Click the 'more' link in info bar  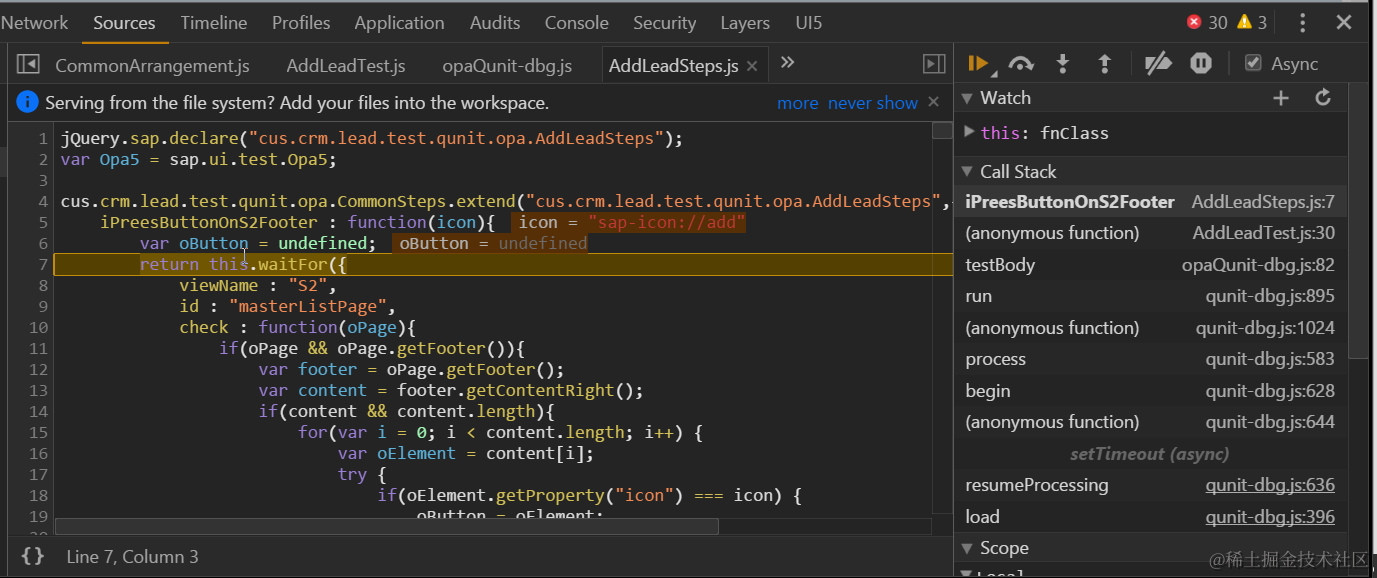797,103
